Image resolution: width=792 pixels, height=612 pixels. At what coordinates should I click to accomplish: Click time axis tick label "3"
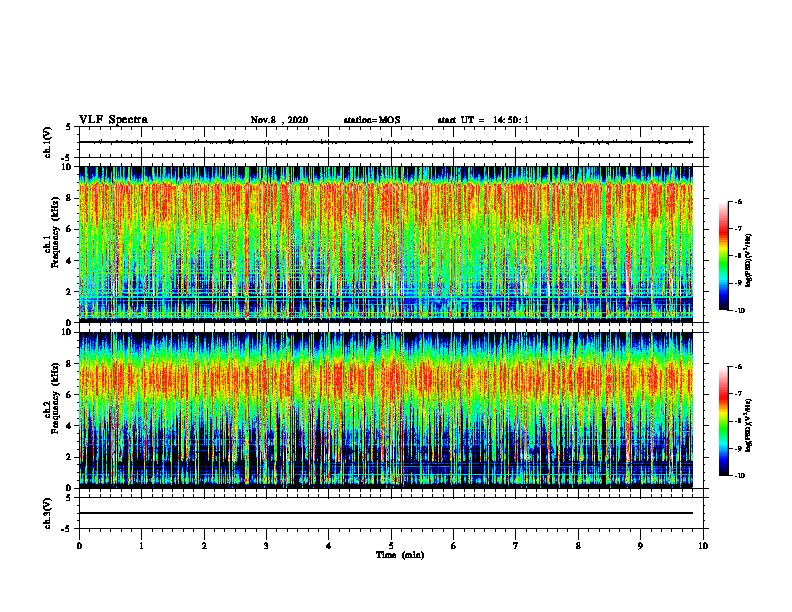266,546
